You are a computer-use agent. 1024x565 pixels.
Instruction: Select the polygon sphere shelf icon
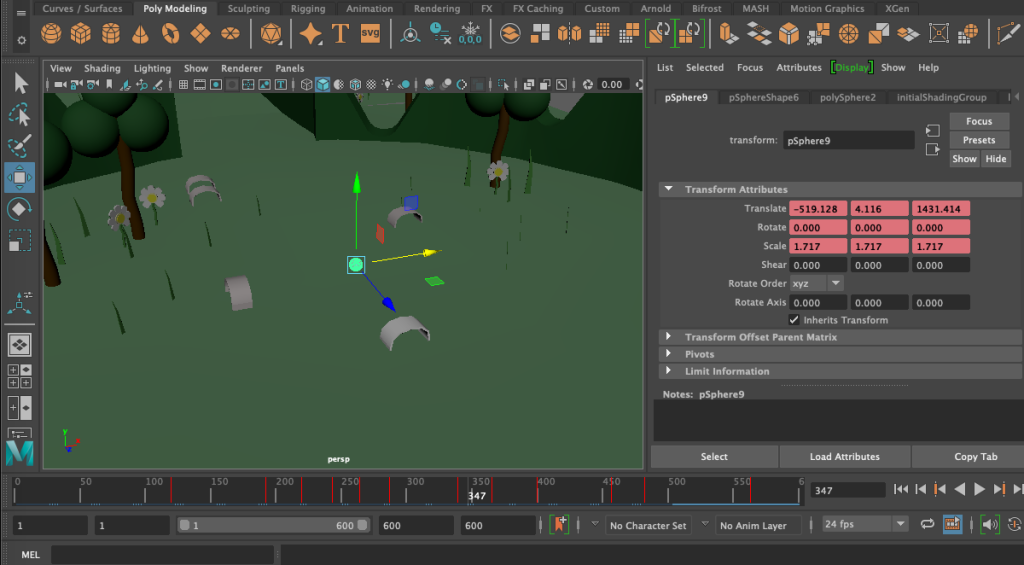click(51, 34)
